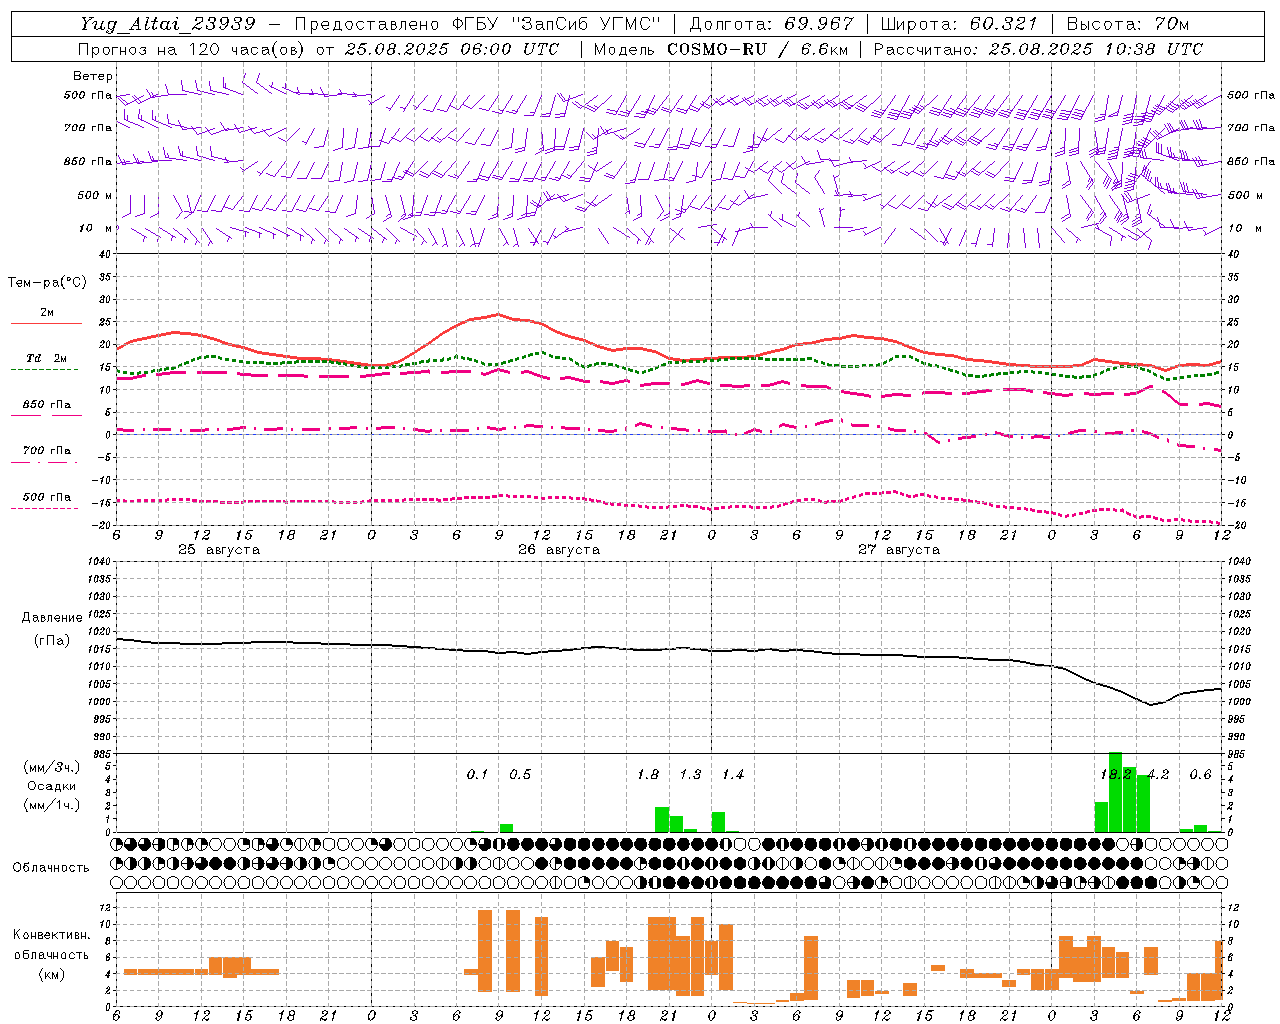
Task: Click the Тем-ра(°C) axis title
Action: point(47,283)
